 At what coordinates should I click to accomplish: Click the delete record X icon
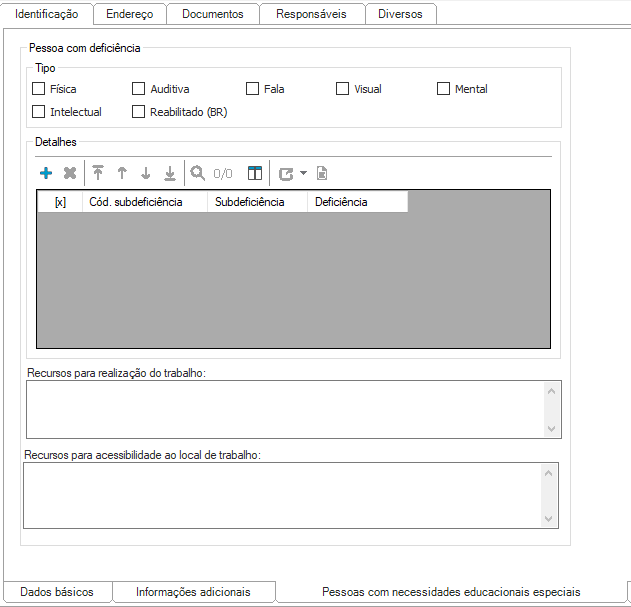[70, 173]
